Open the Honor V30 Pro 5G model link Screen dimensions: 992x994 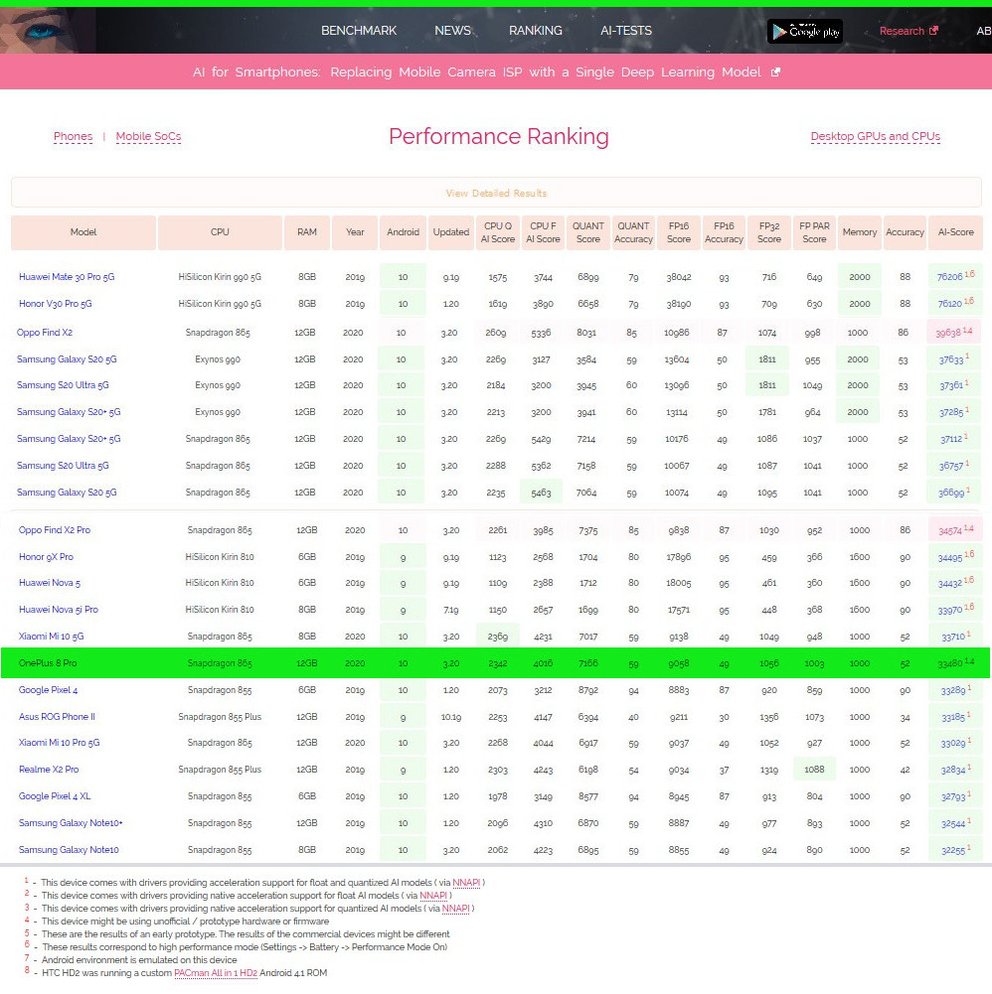(x=55, y=304)
